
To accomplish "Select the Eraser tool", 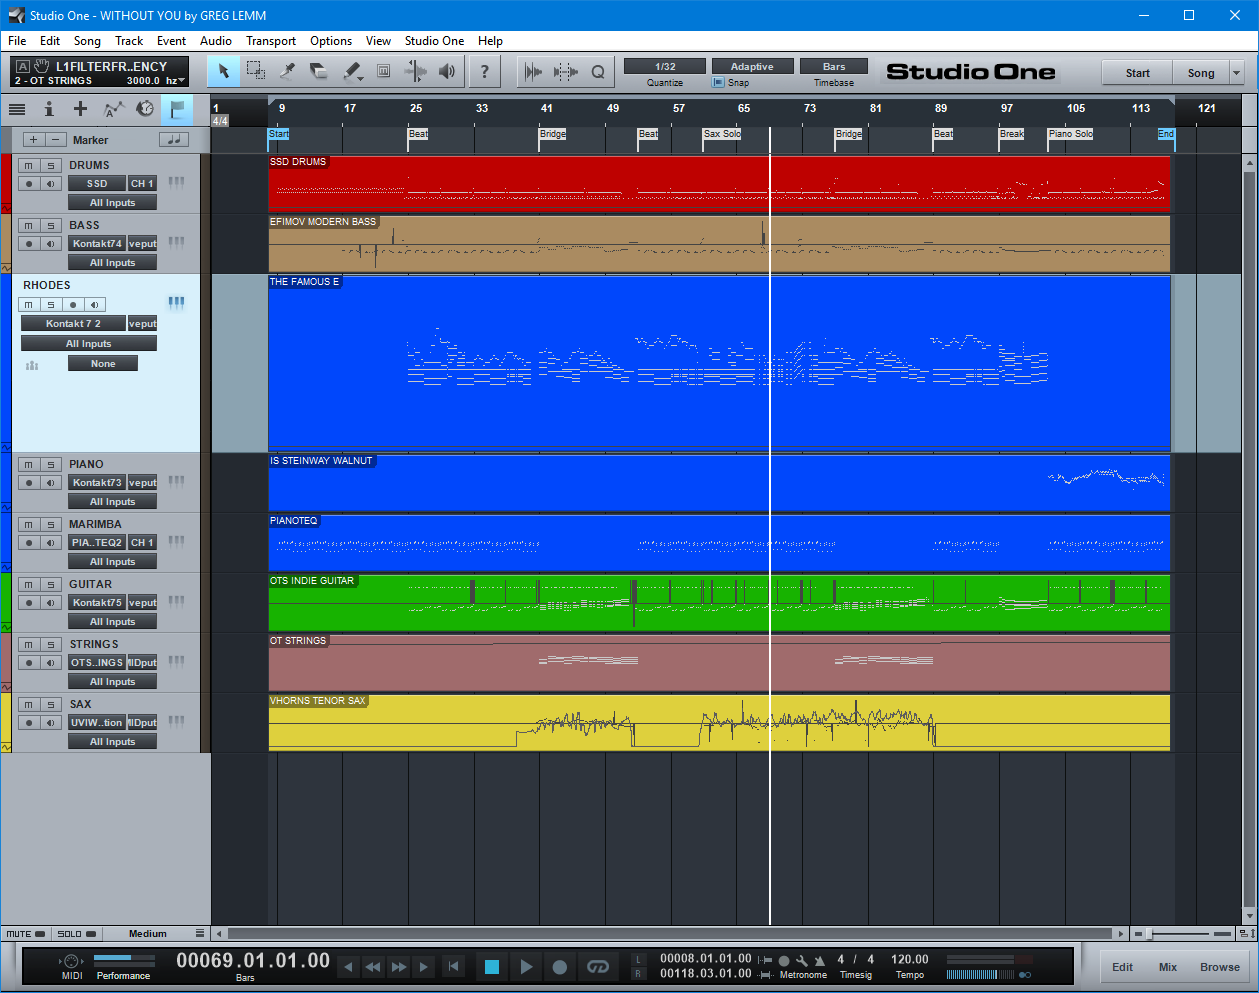I will pos(320,71).
